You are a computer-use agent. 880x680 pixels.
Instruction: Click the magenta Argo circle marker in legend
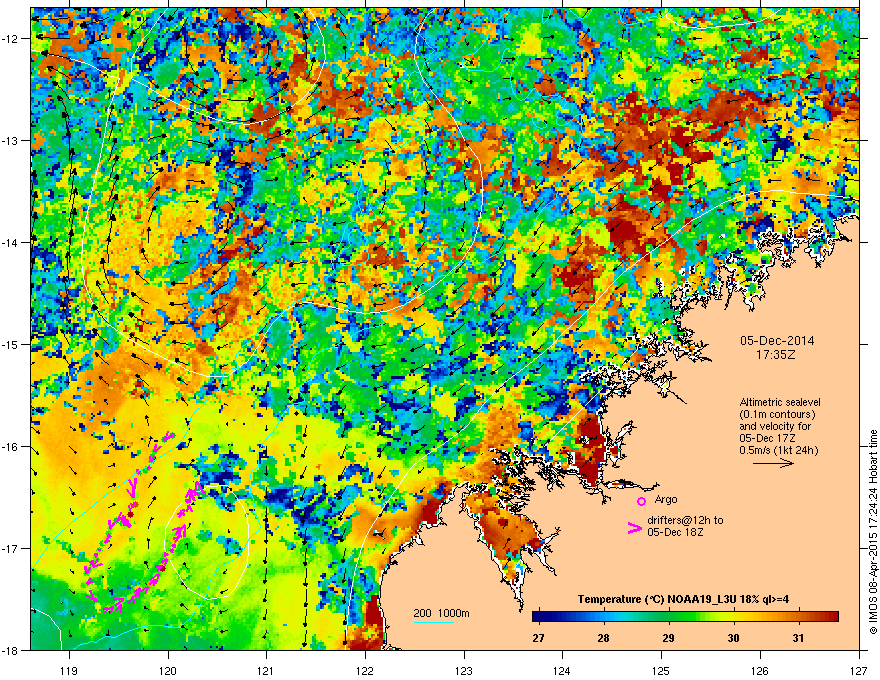[x=641, y=501]
